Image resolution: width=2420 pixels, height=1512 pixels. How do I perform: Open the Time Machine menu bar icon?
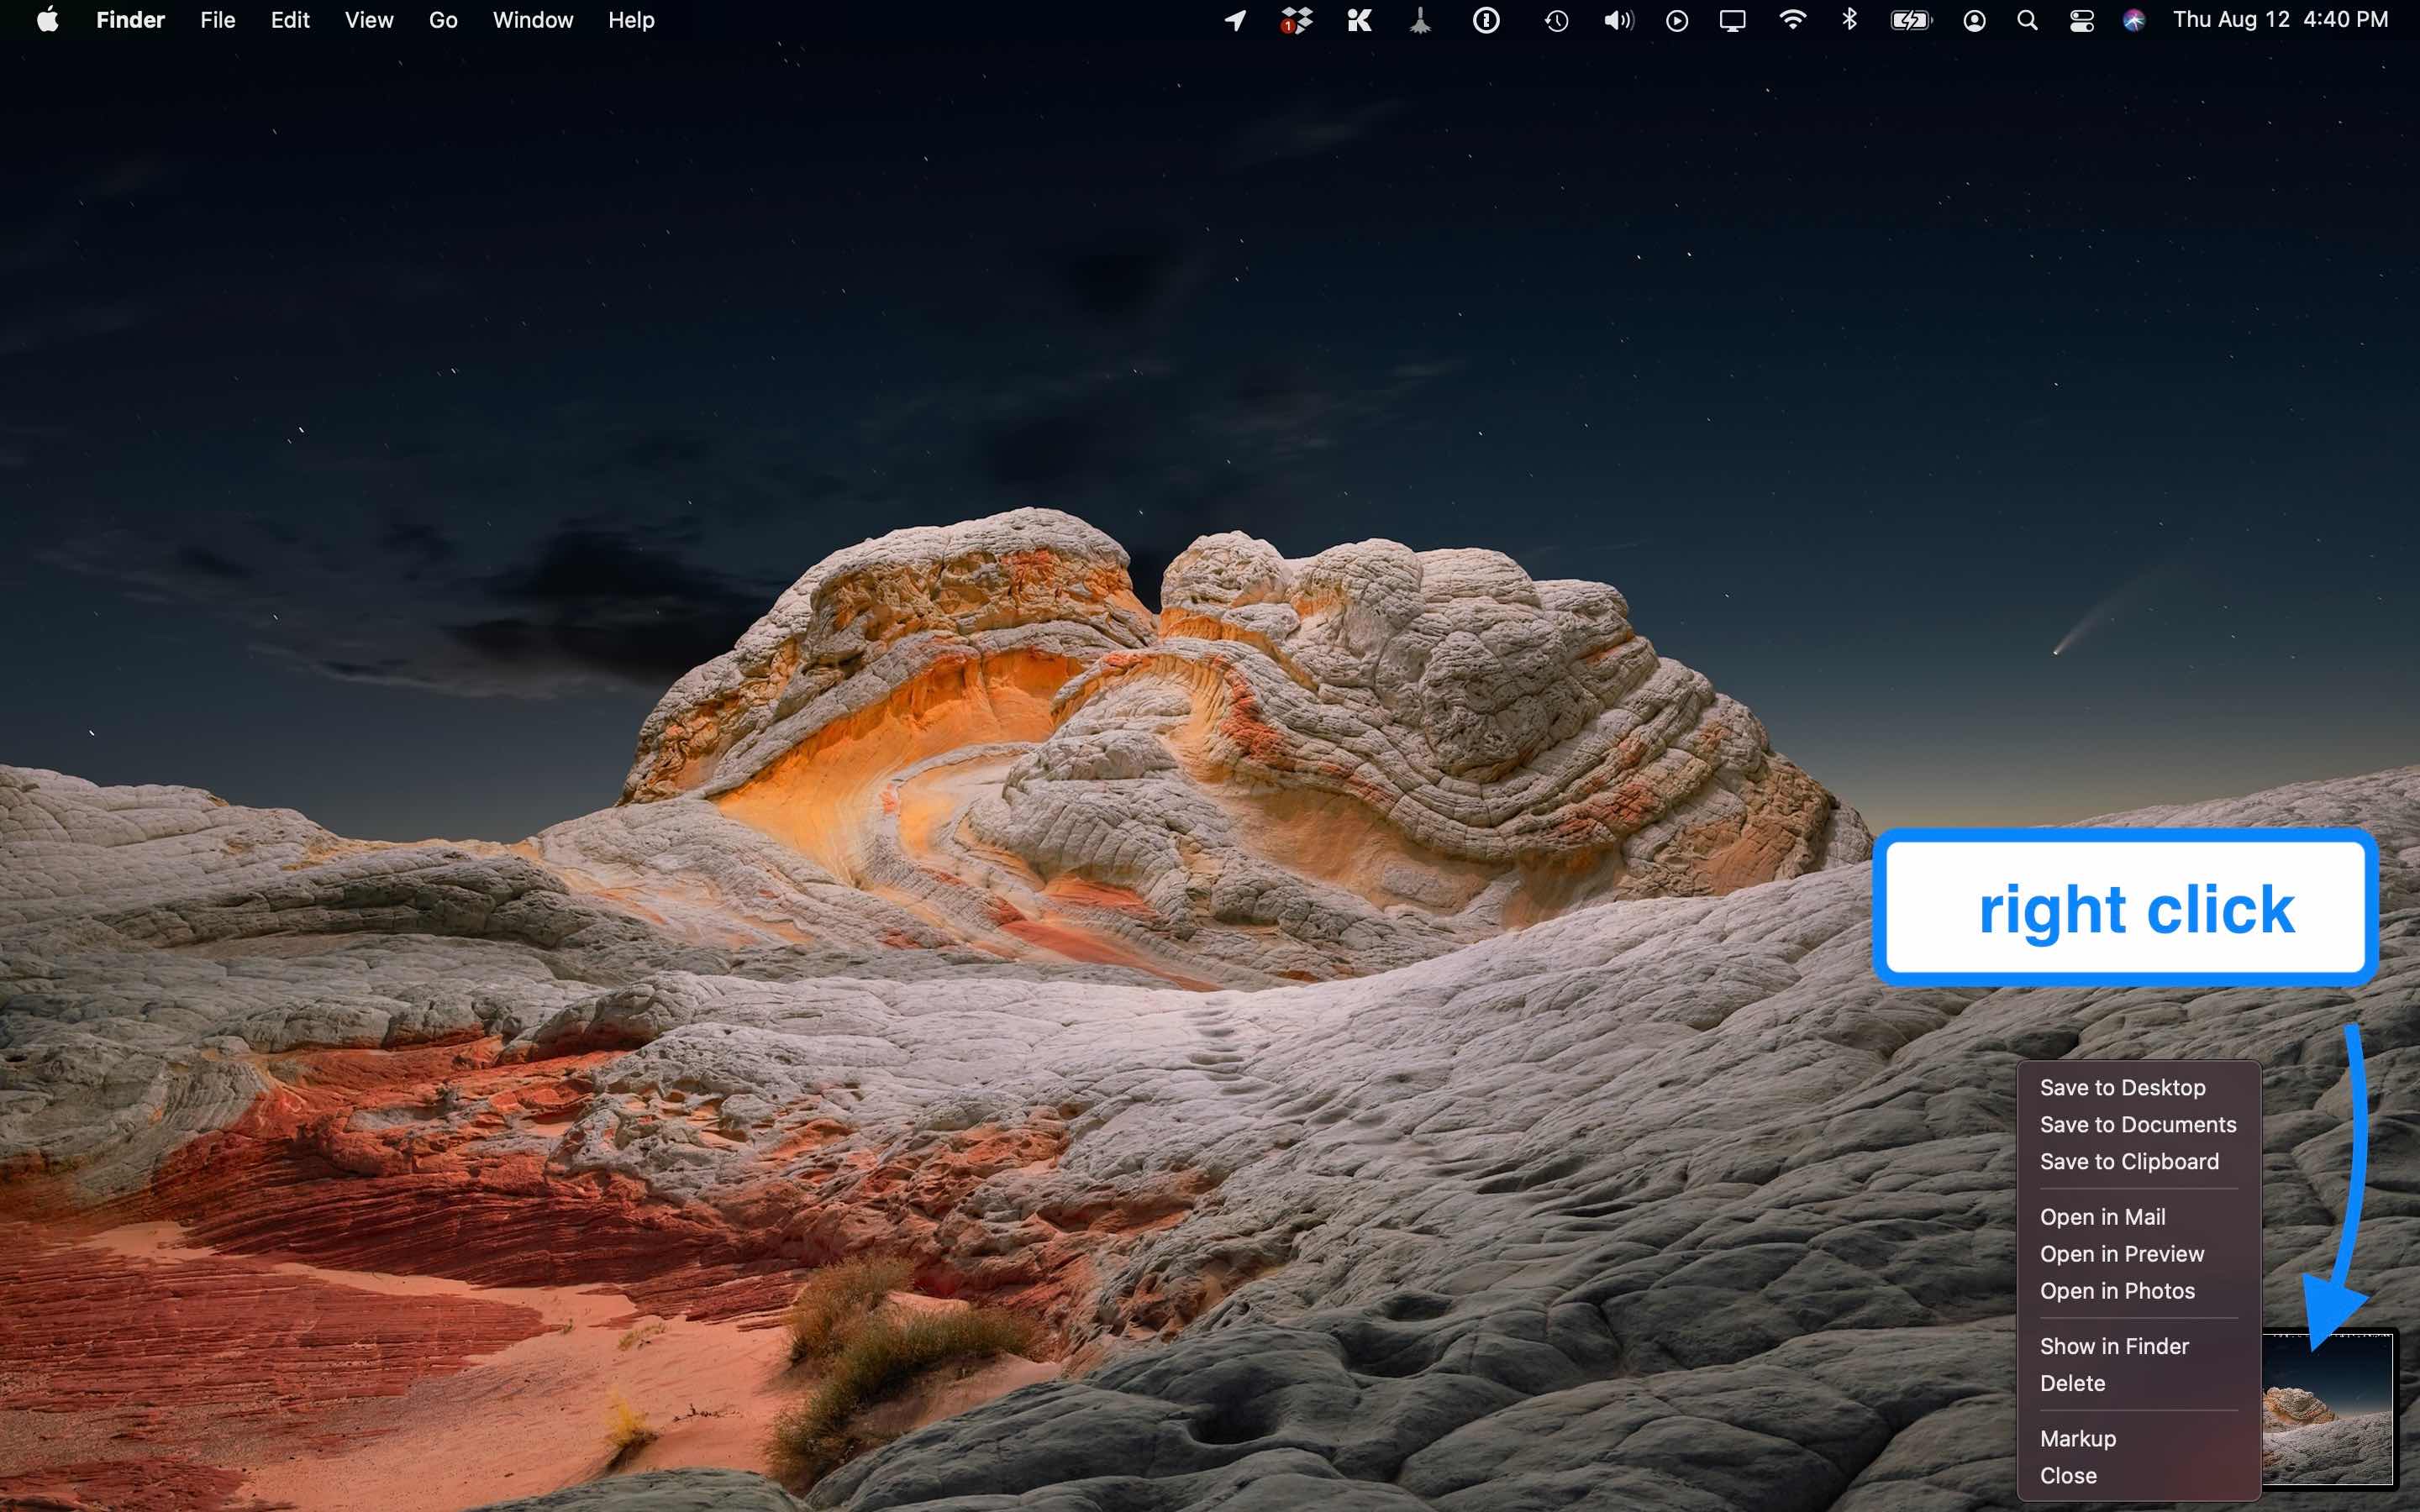point(1555,19)
